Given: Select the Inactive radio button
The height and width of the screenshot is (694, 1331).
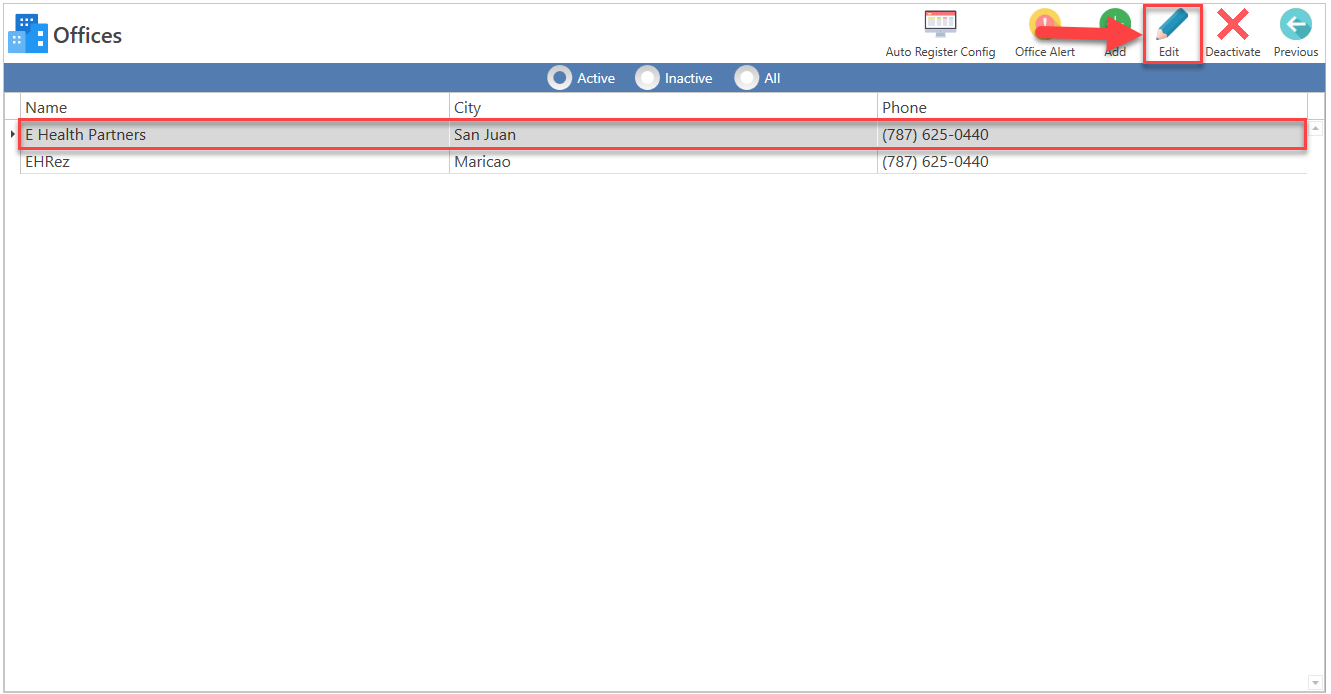Looking at the screenshot, I should coord(648,78).
